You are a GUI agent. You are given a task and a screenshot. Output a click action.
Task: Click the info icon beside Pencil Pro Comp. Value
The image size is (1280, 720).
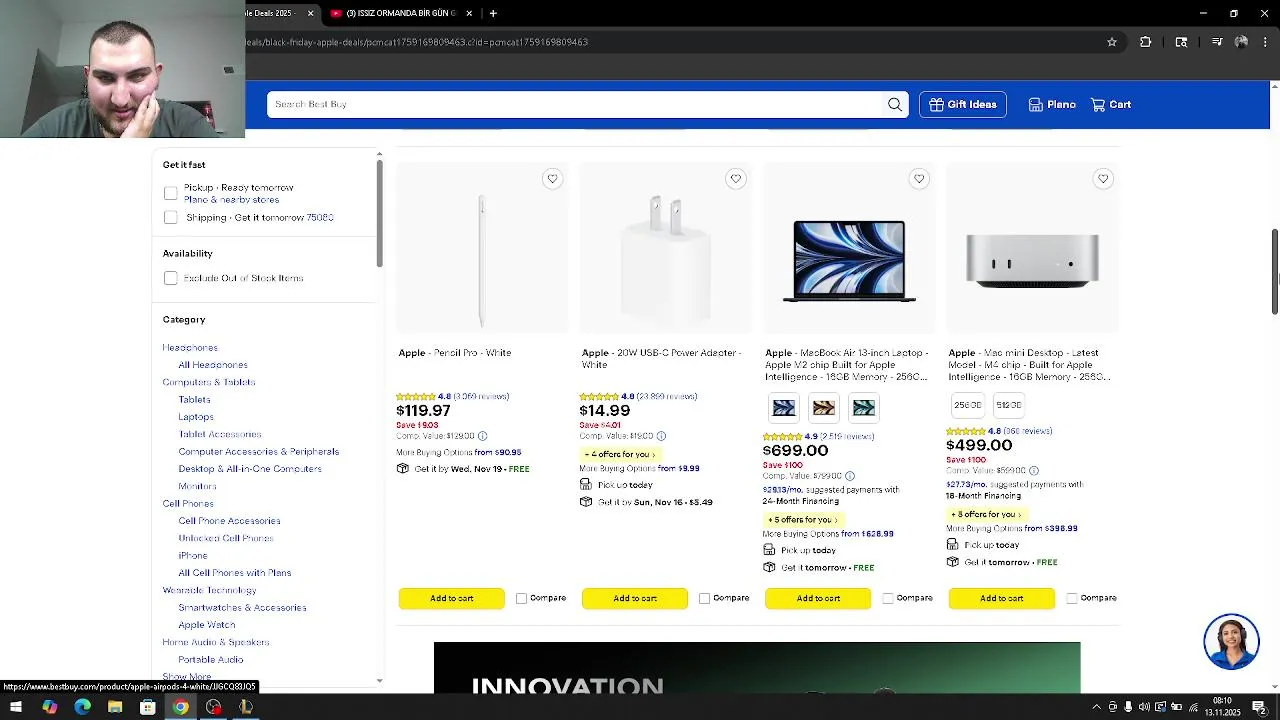pos(483,436)
